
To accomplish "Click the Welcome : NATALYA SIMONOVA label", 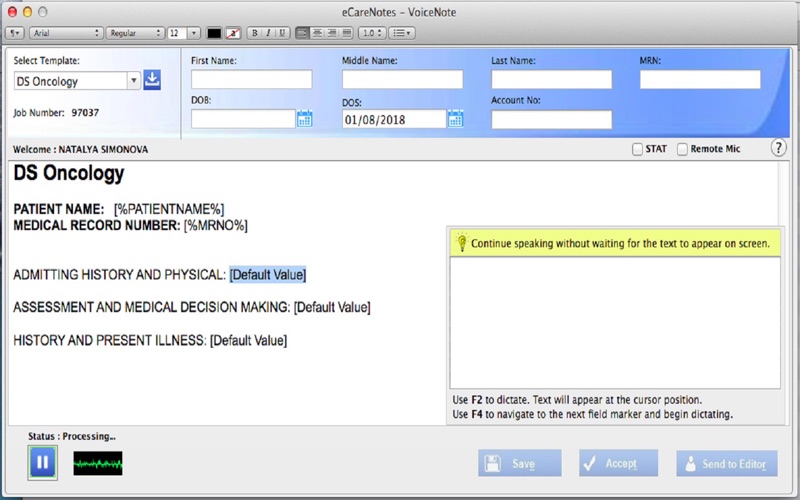I will point(81,149).
